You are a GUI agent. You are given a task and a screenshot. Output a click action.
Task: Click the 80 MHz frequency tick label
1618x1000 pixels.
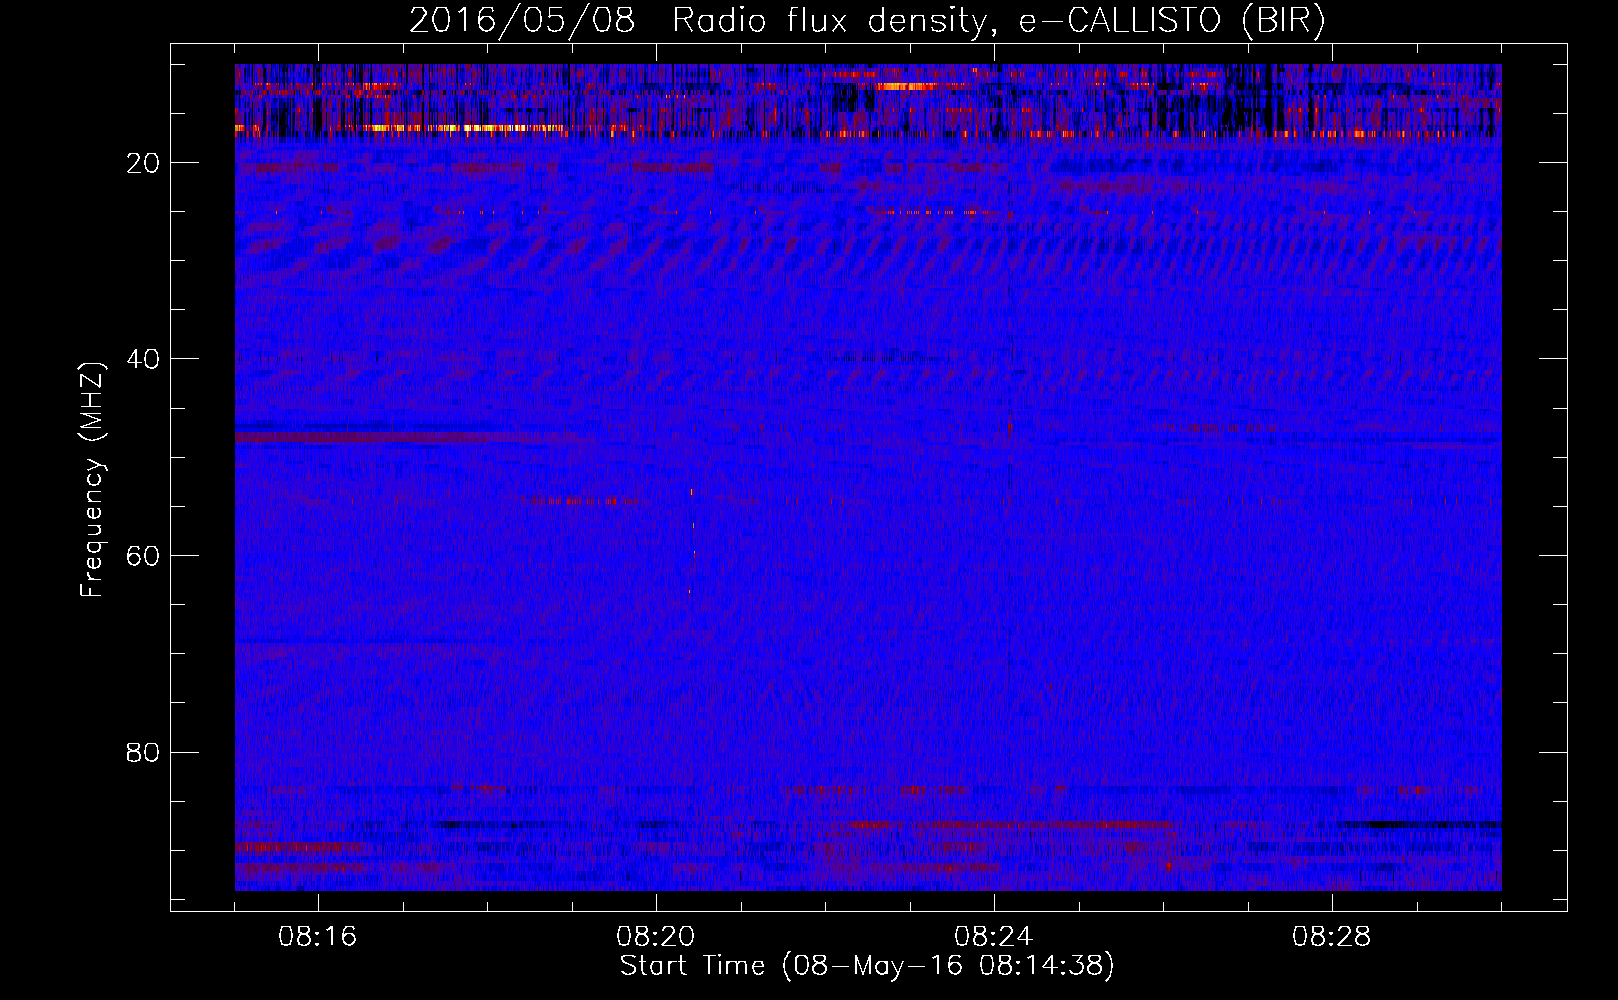click(x=144, y=752)
